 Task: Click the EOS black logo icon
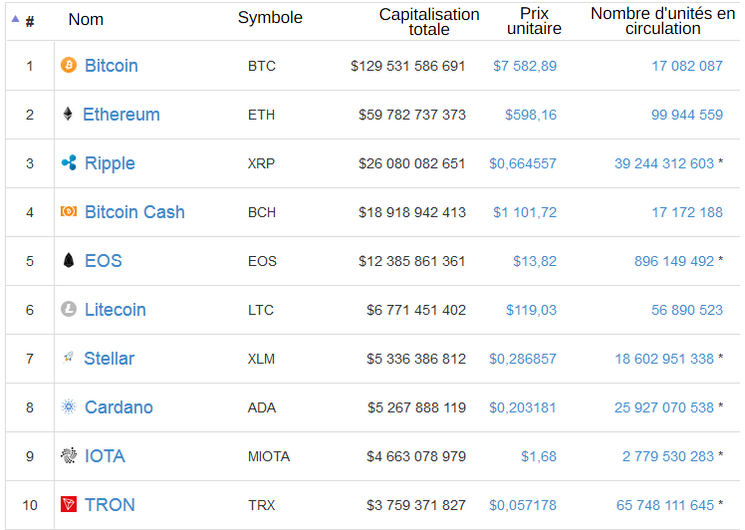point(68,261)
